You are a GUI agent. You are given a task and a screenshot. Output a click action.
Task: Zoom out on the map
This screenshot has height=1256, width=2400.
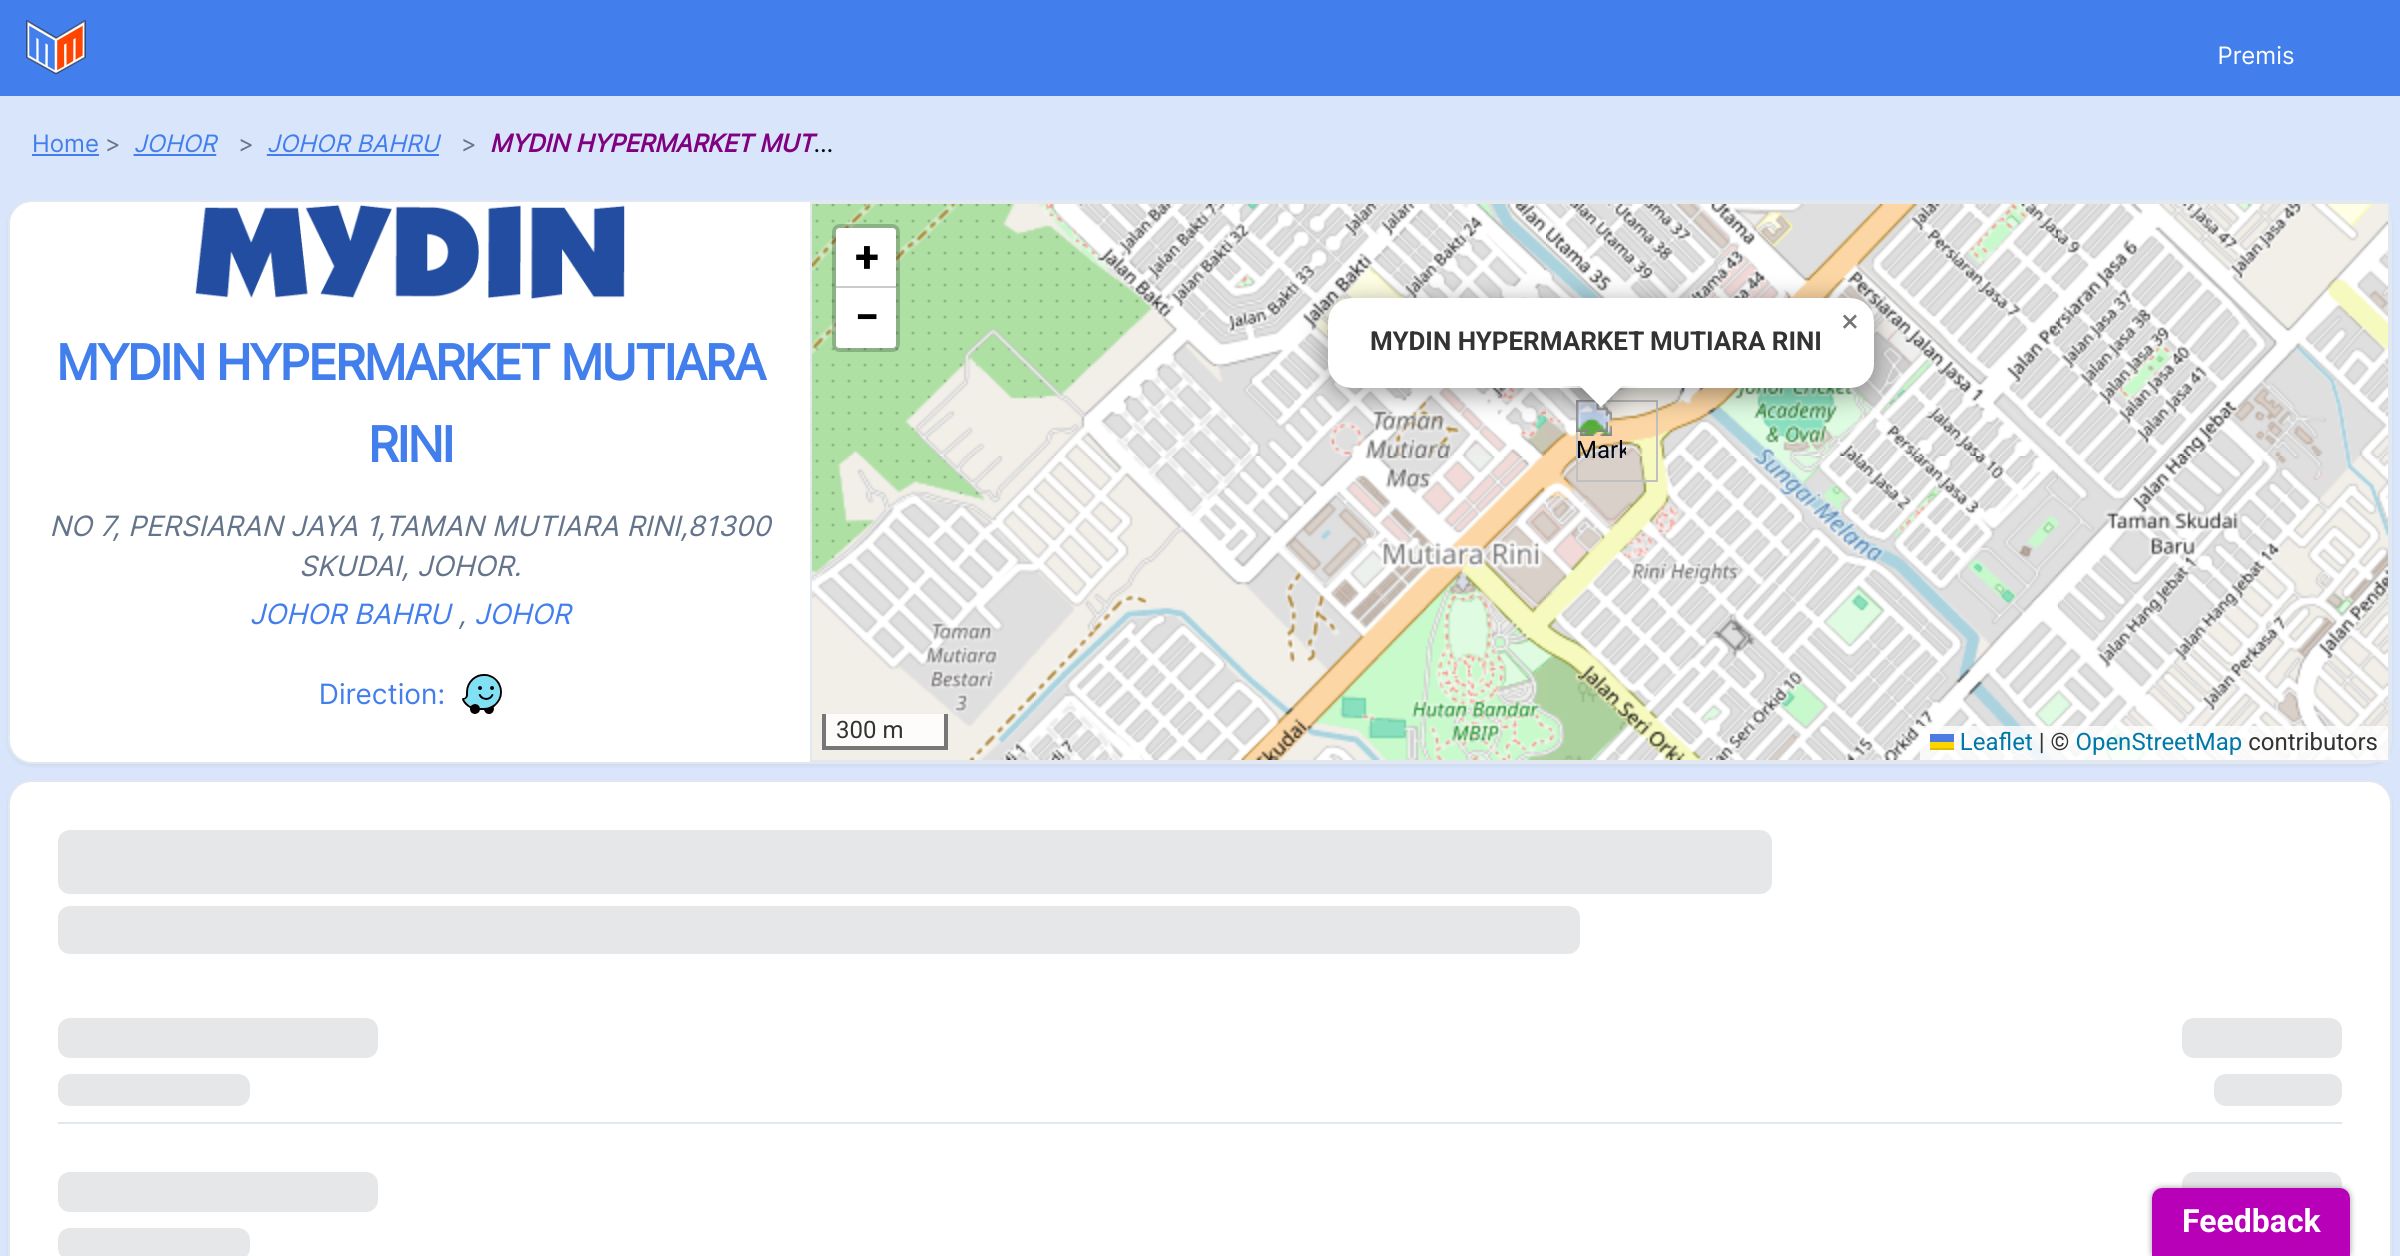click(x=866, y=318)
